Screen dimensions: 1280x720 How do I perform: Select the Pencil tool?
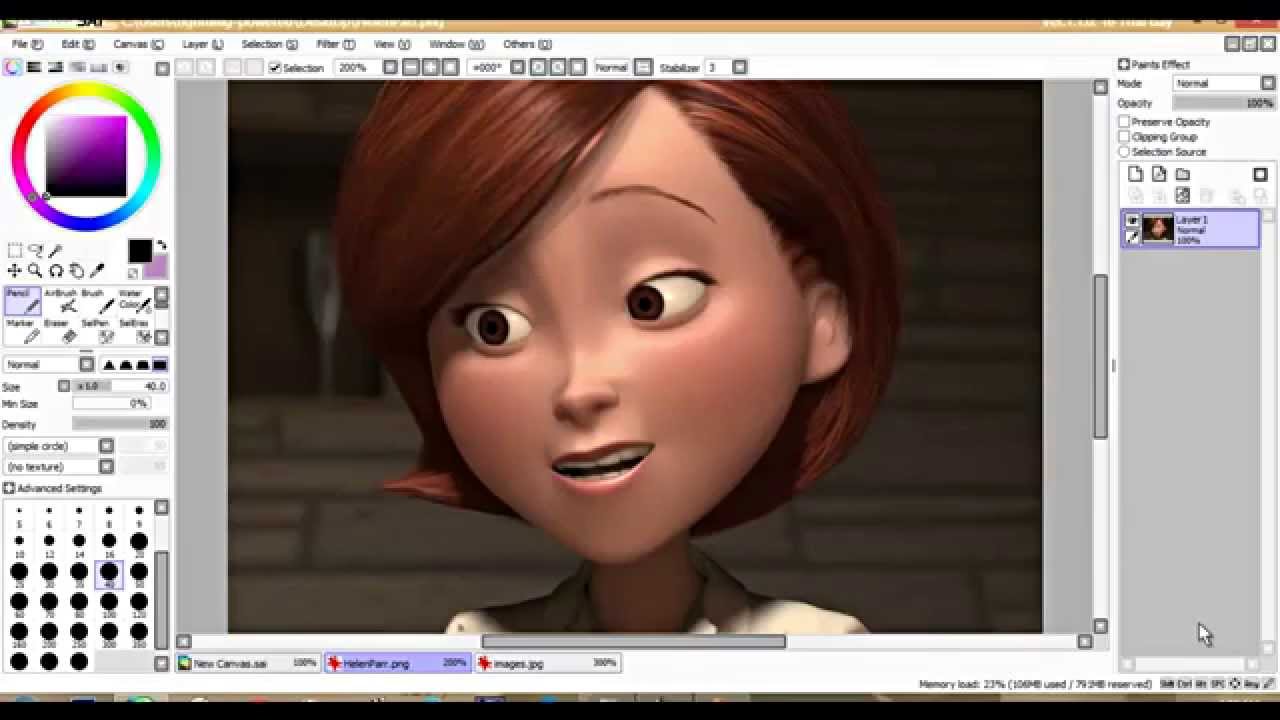(21, 301)
